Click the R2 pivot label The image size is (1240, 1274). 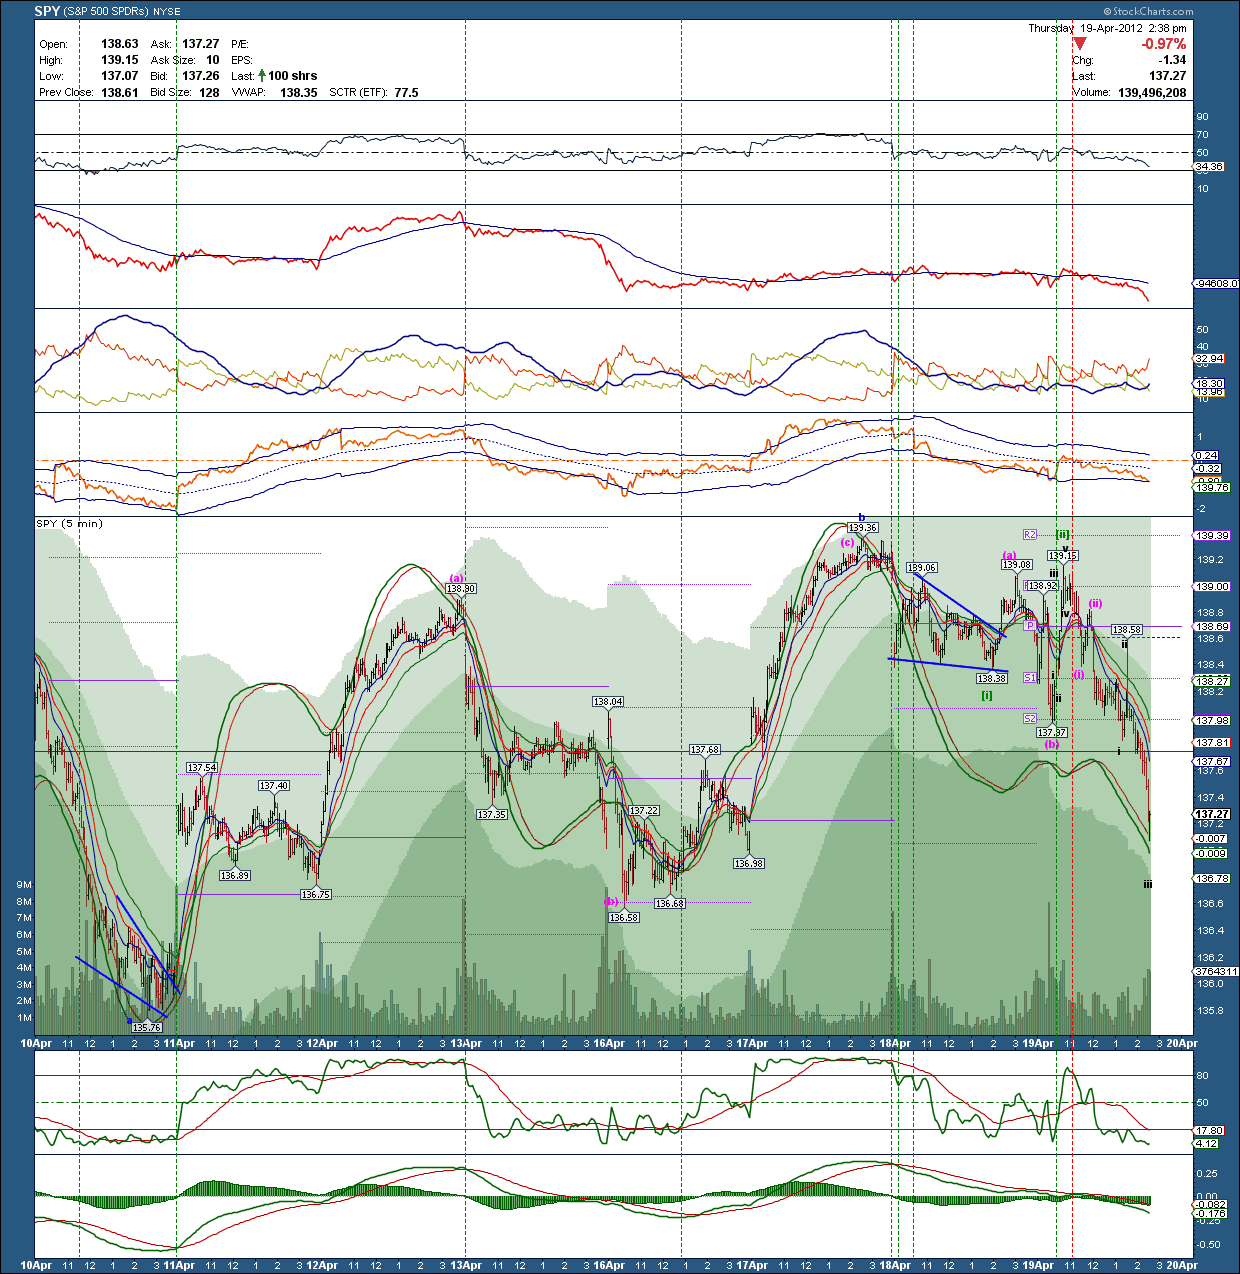[x=1030, y=535]
